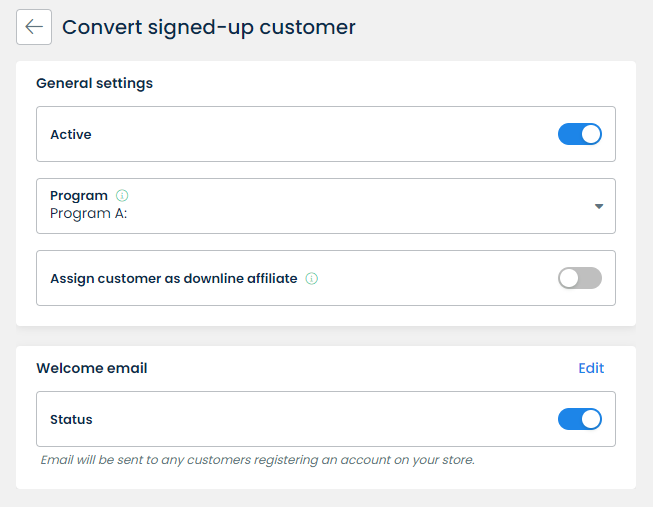This screenshot has height=507, width=653.
Task: Click the Welcome email section heading
Action: pos(91,368)
